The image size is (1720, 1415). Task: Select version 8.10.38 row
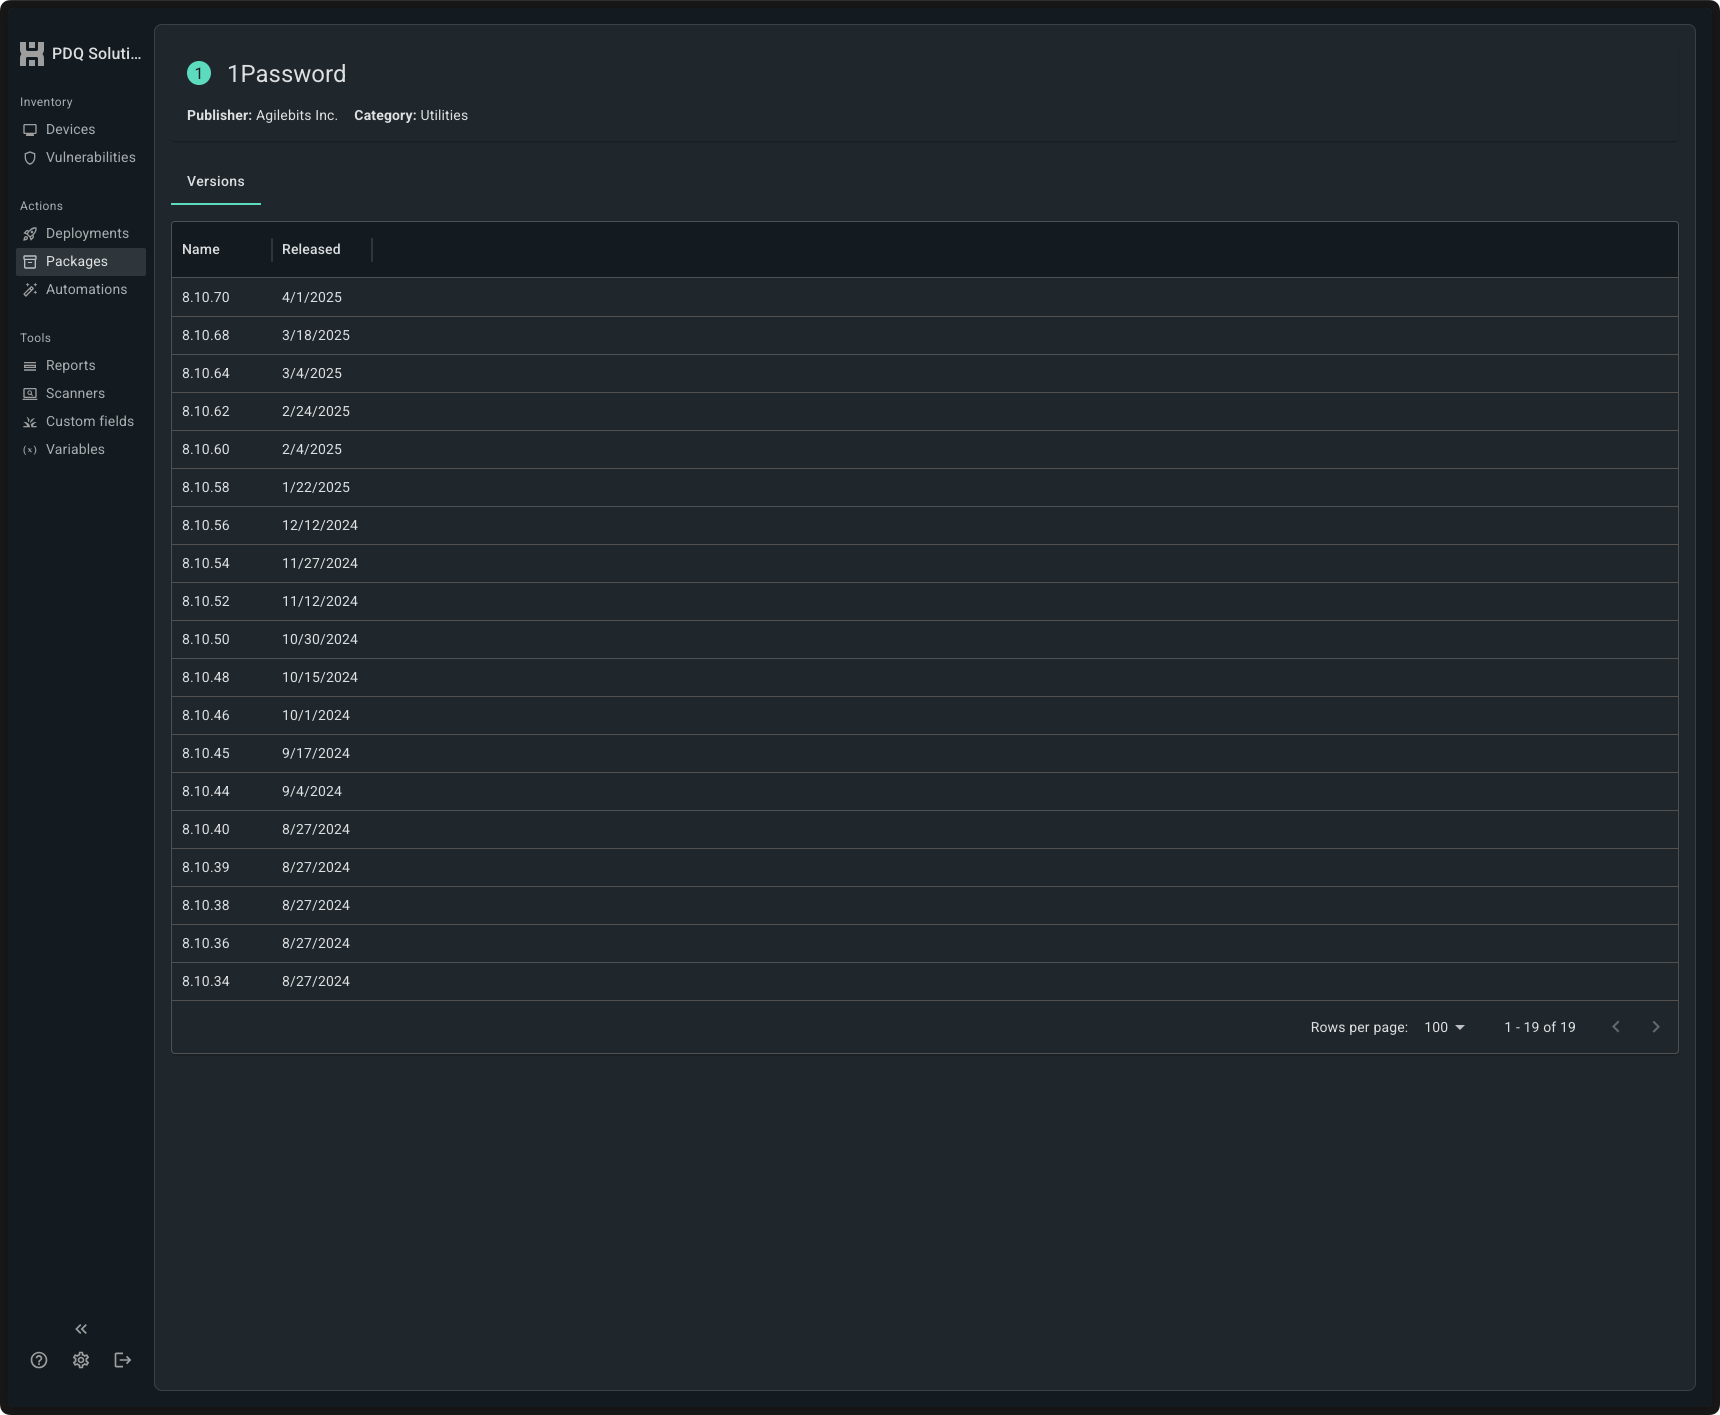925,906
